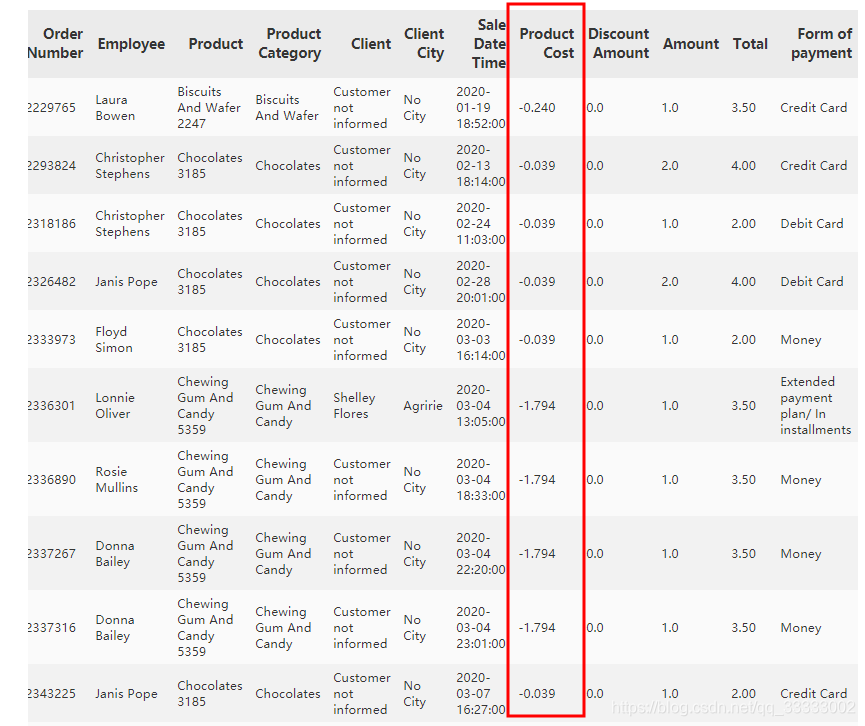
Task: Select date 2020-03-04 23:01:00 cell
Action: click(480, 627)
